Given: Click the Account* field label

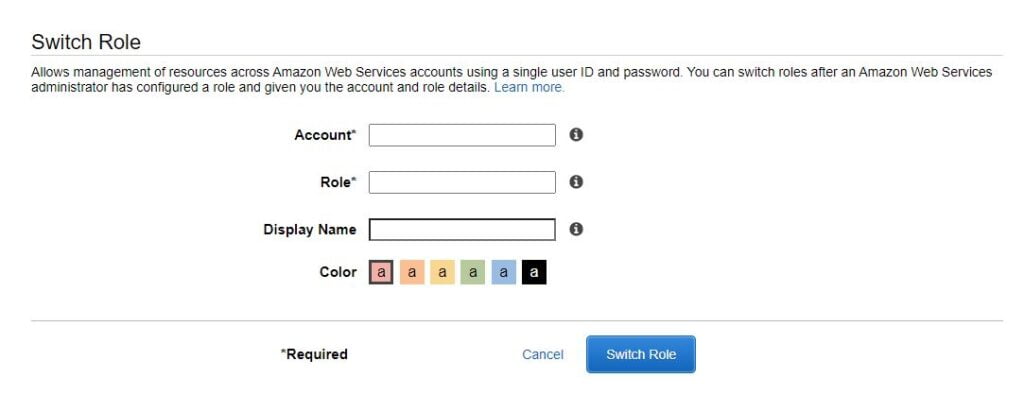Looking at the screenshot, I should click(325, 135).
